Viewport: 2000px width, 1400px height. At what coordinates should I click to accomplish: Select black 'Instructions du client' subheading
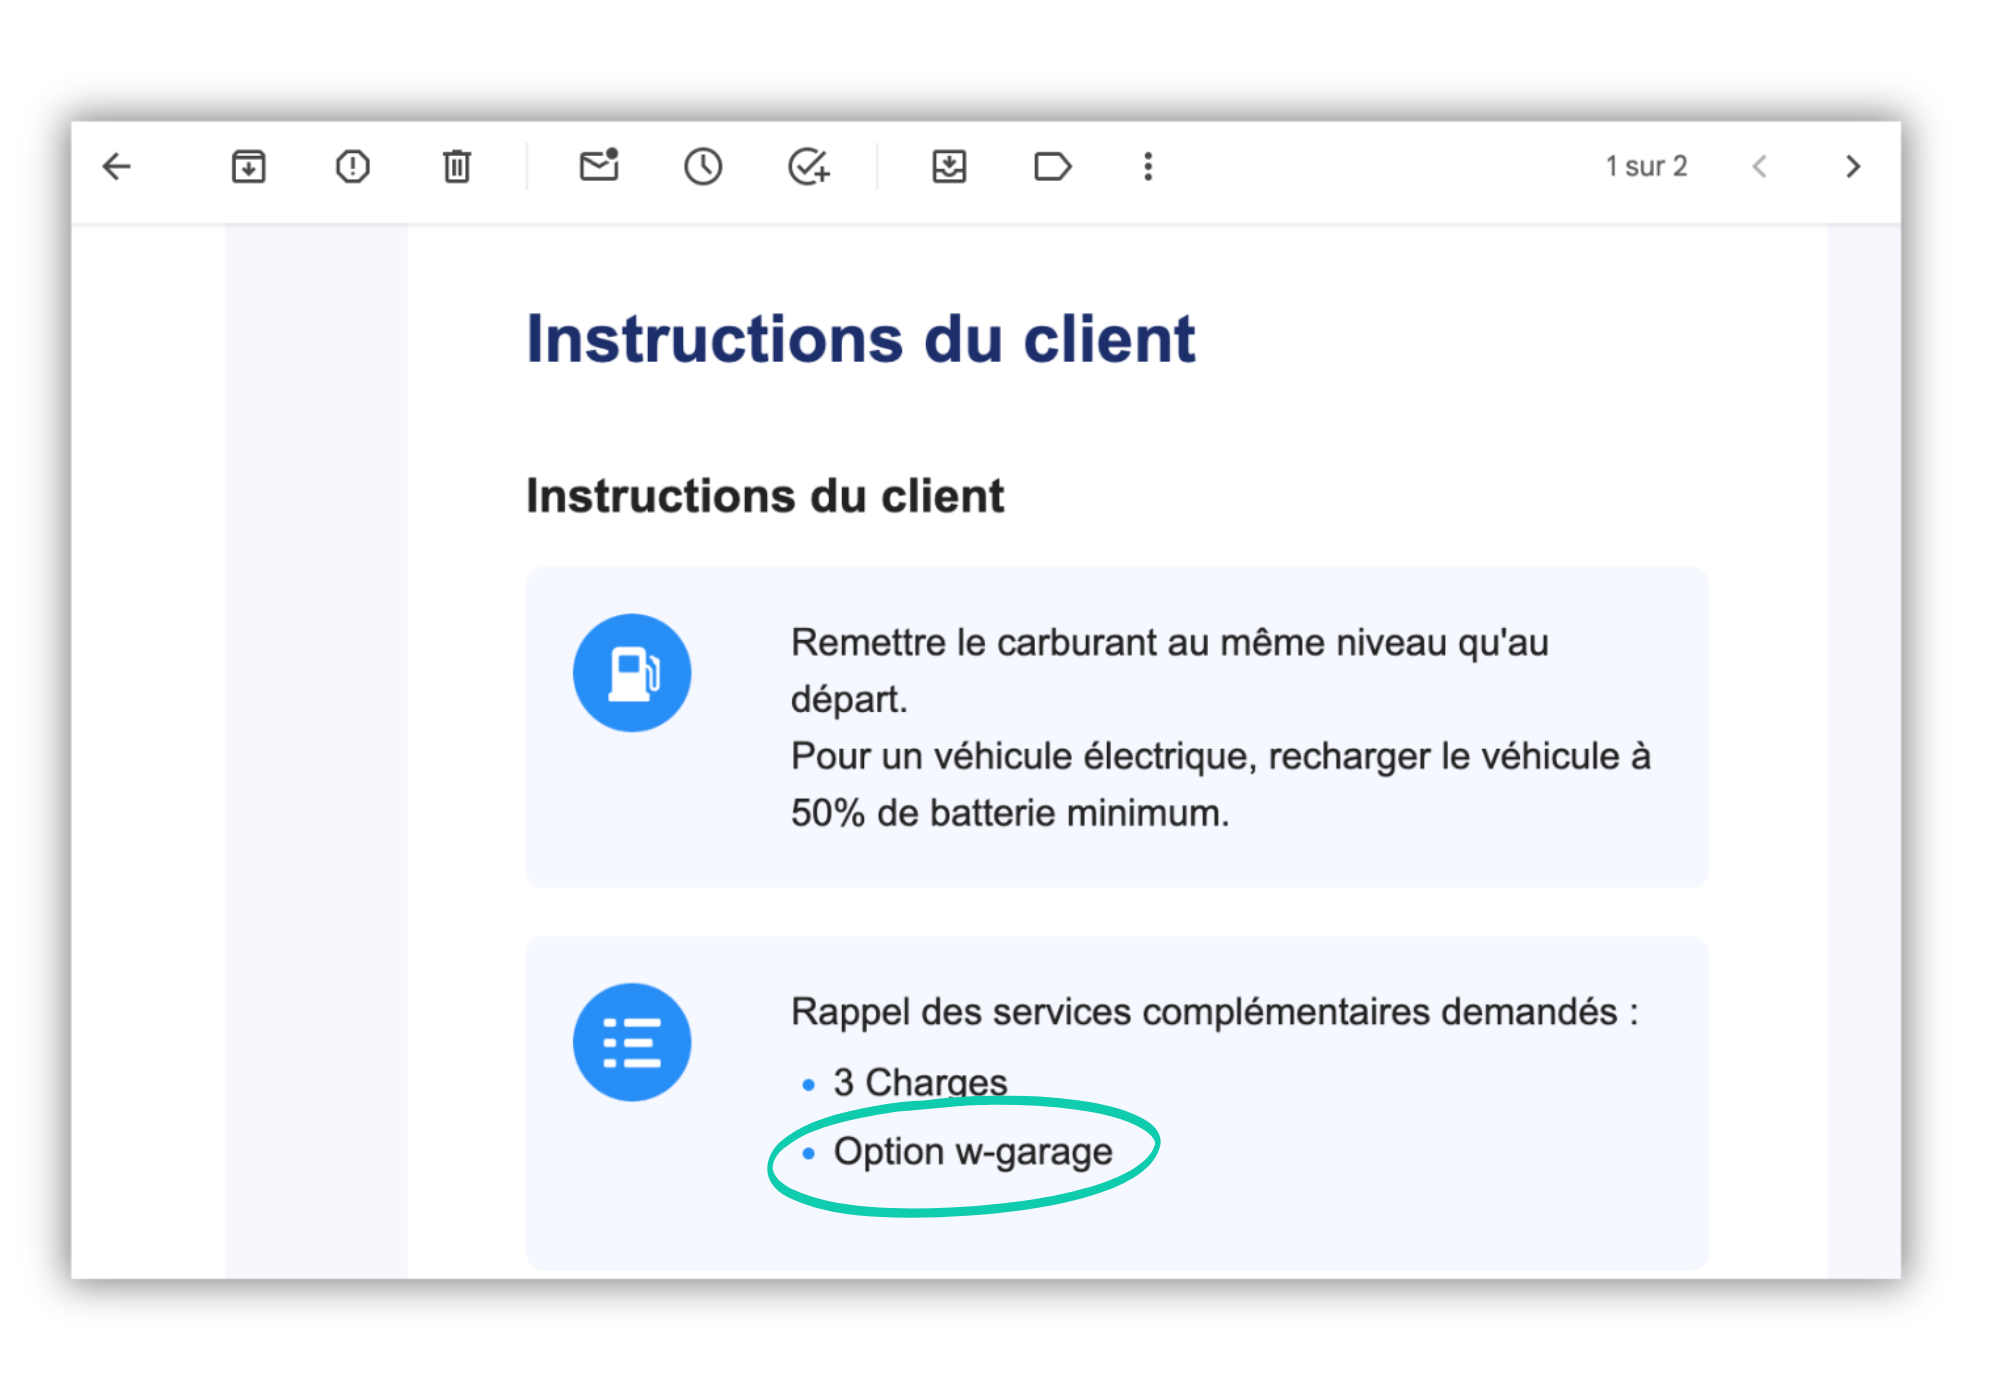(765, 496)
